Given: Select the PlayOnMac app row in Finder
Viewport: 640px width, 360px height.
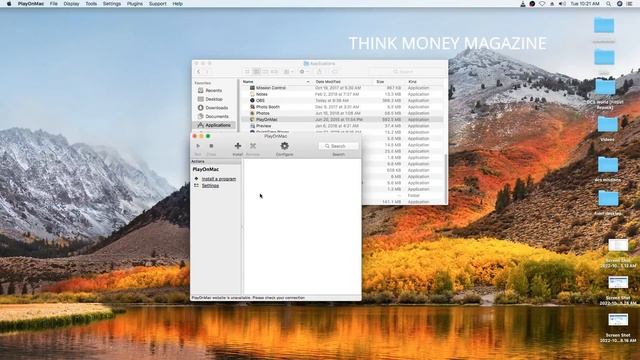Looking at the screenshot, I should [342, 120].
